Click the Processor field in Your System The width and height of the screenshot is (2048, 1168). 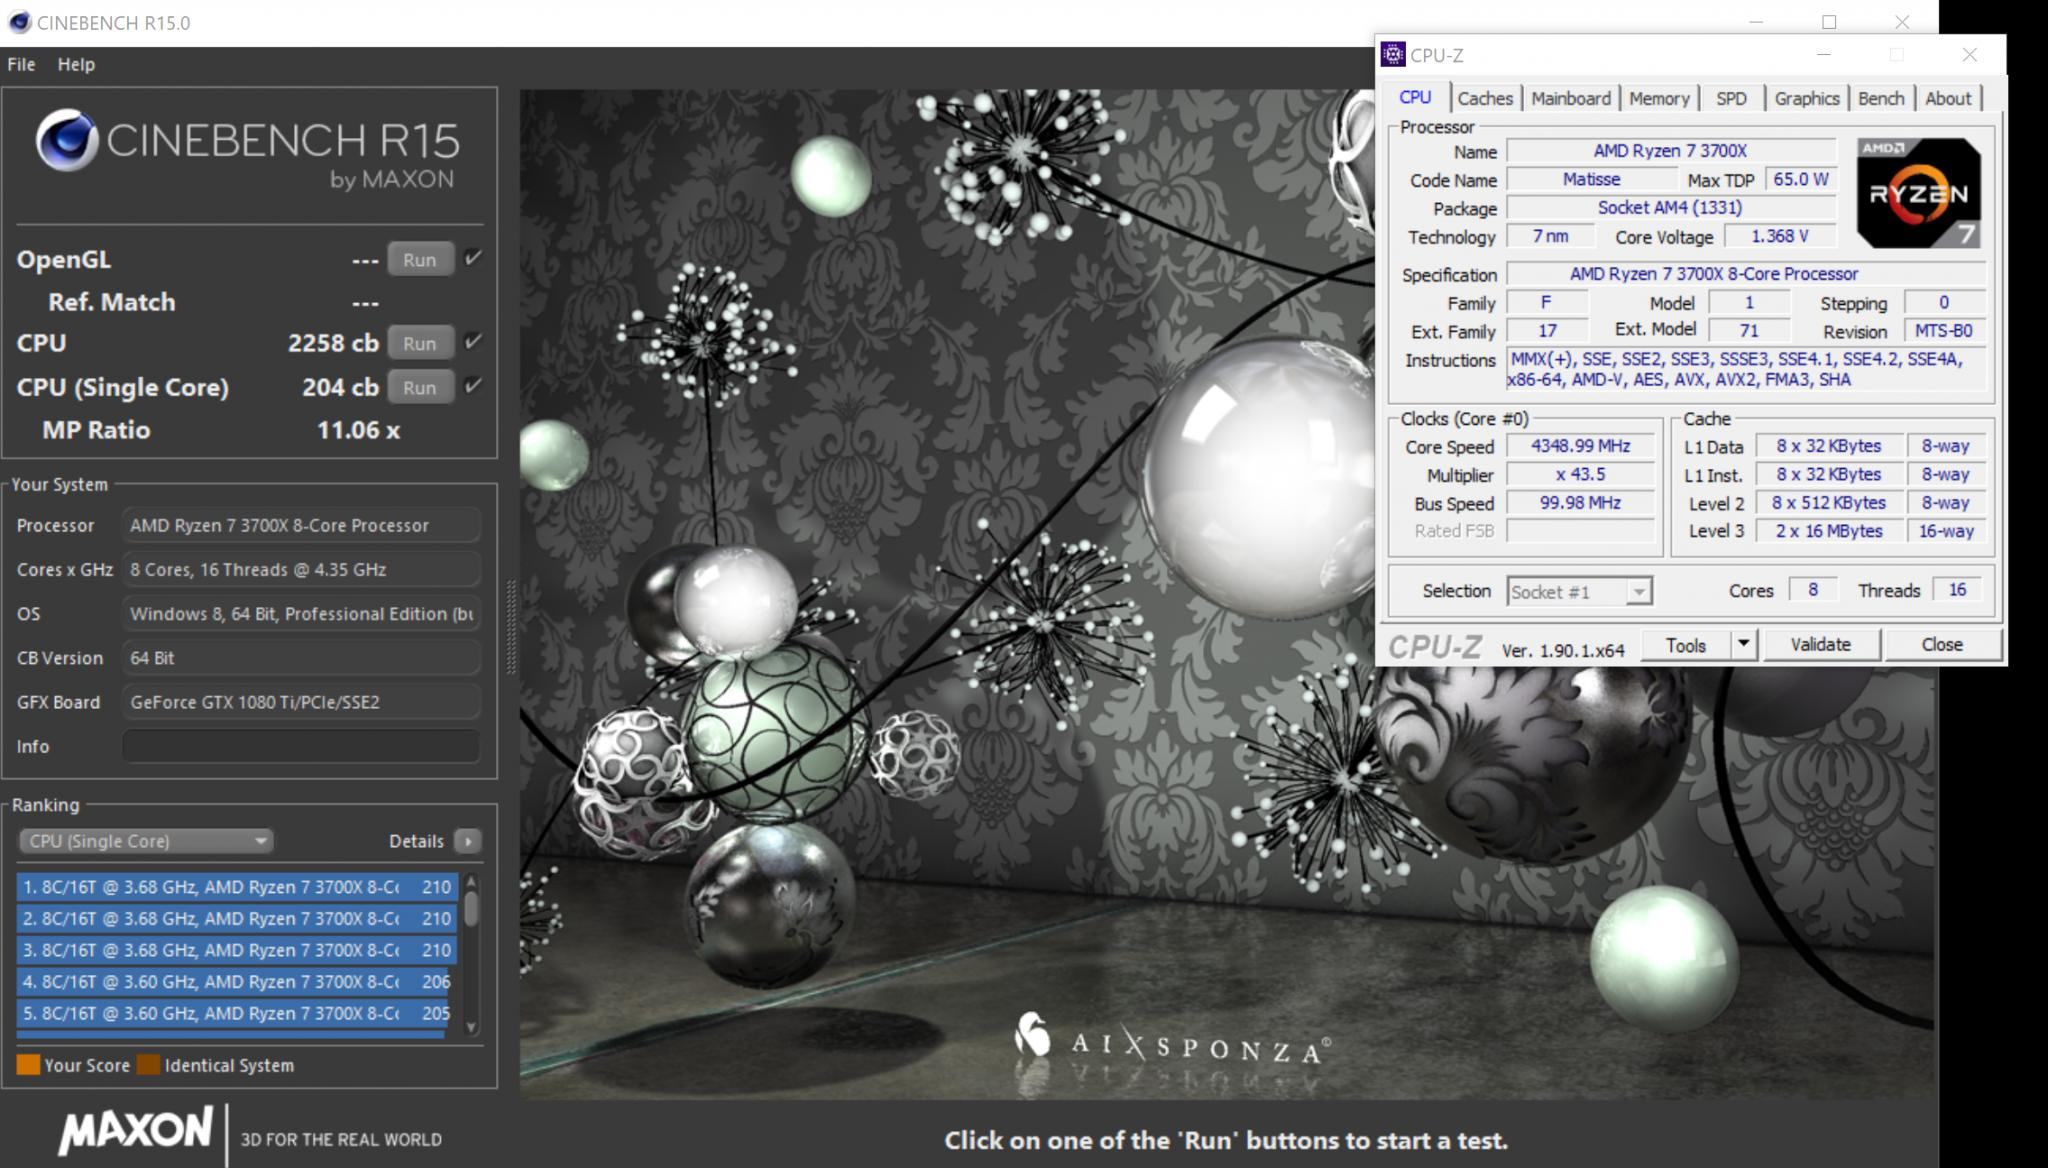301,525
